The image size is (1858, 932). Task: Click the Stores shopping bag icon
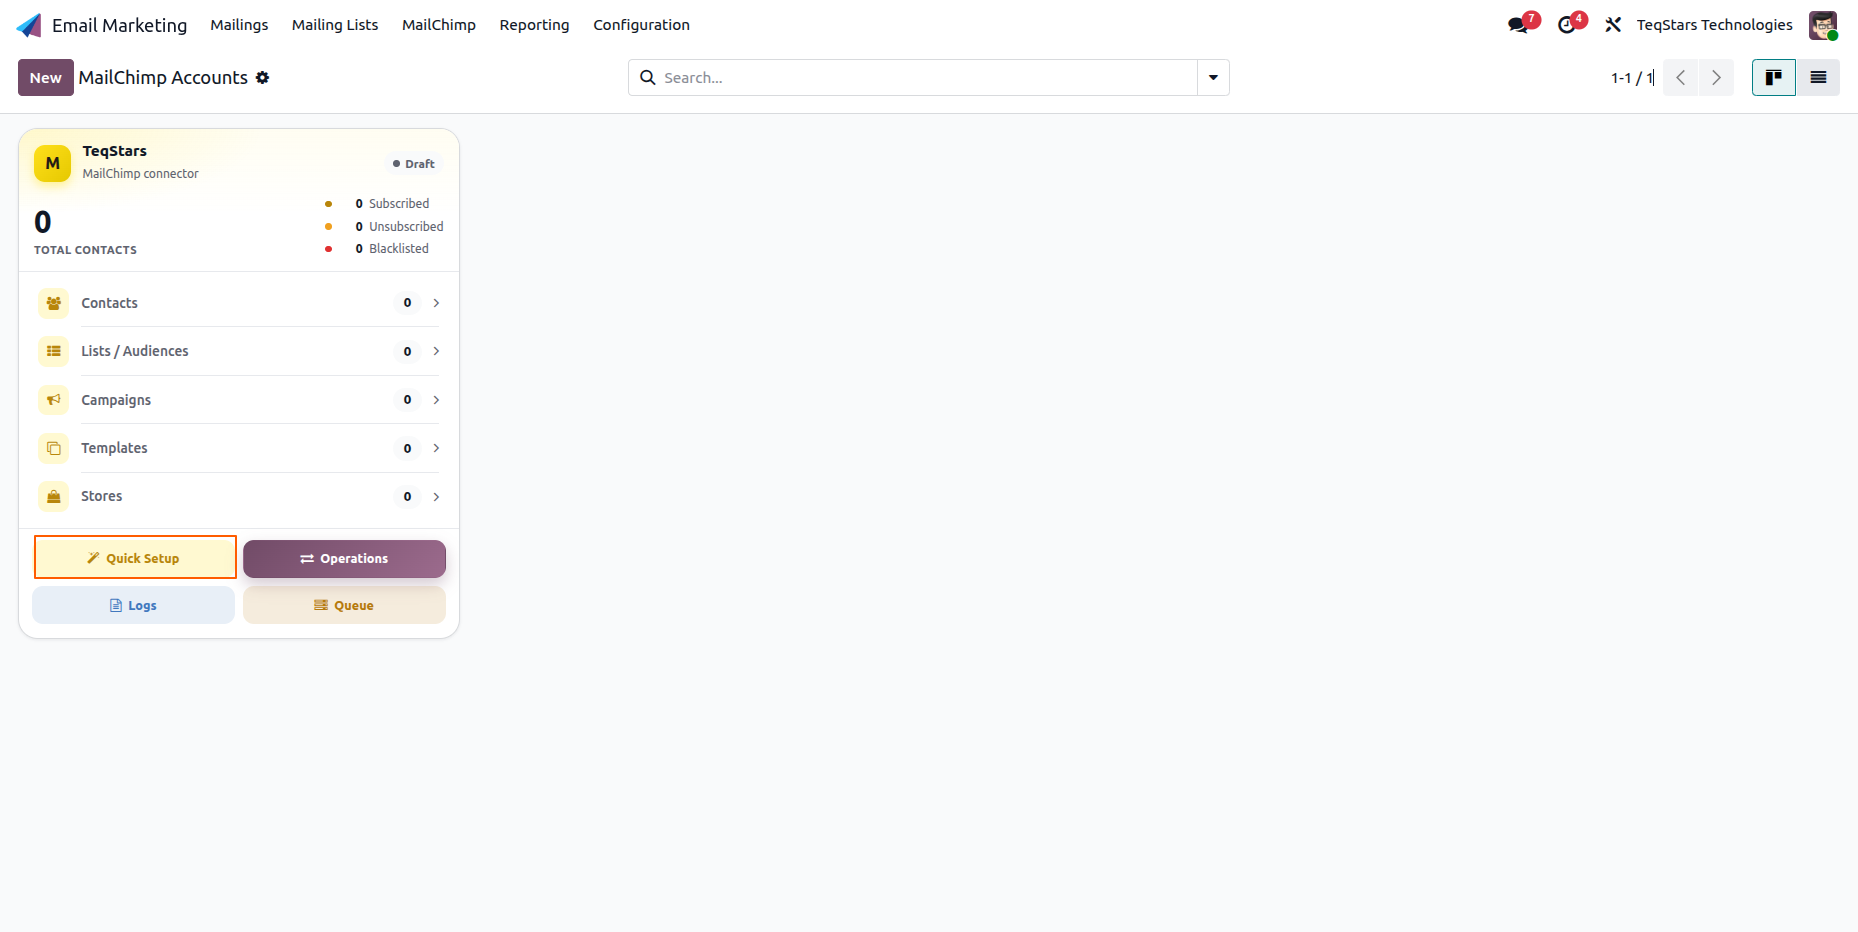pyautogui.click(x=54, y=496)
